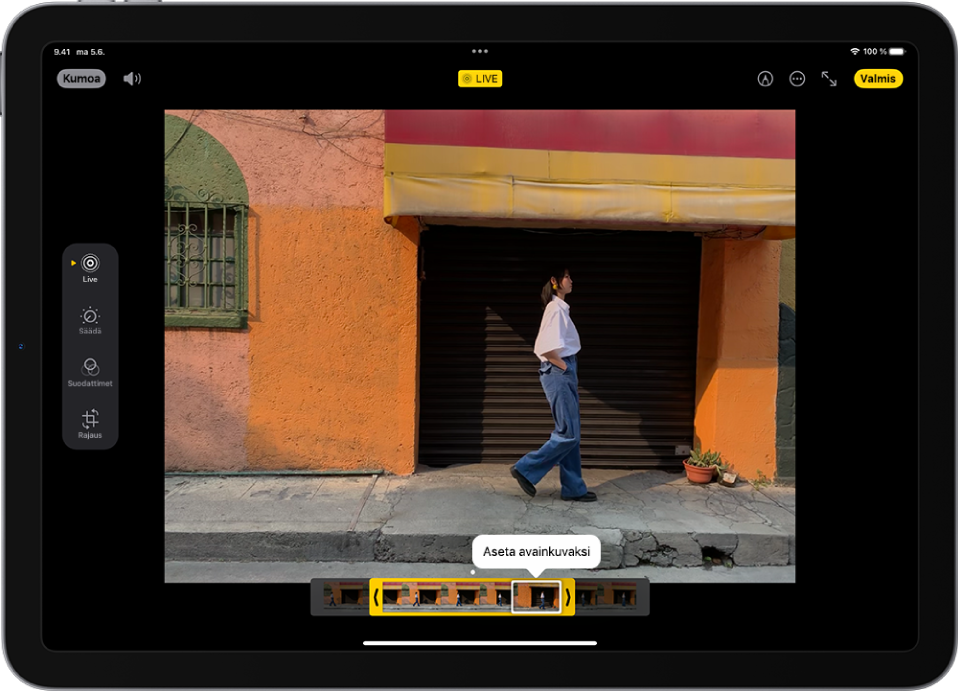Toggle the yellow LIVE badge off
This screenshot has width=958, height=692.
click(x=480, y=79)
